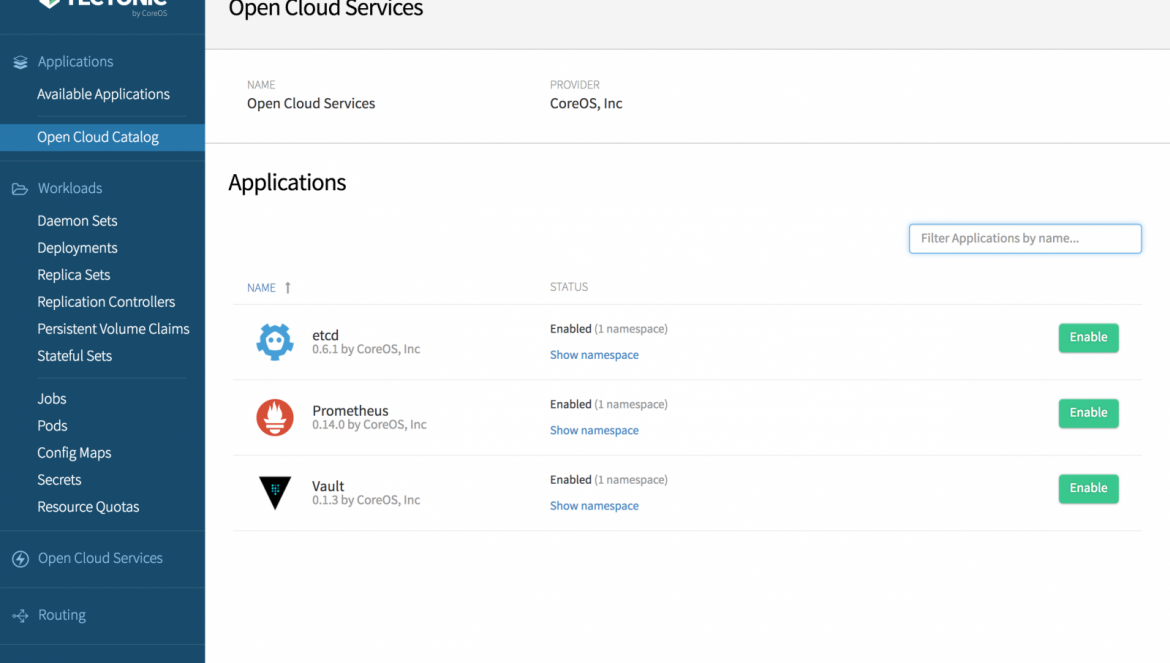Click the Open Cloud Services lightning icon

20,559
